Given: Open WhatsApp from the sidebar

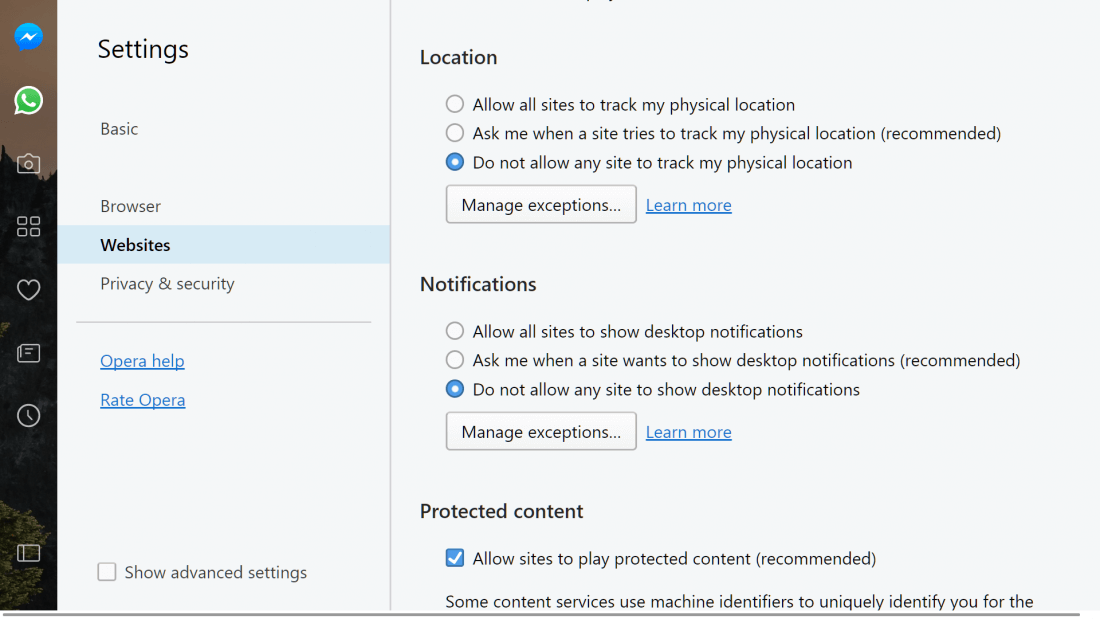Looking at the screenshot, I should point(28,100).
